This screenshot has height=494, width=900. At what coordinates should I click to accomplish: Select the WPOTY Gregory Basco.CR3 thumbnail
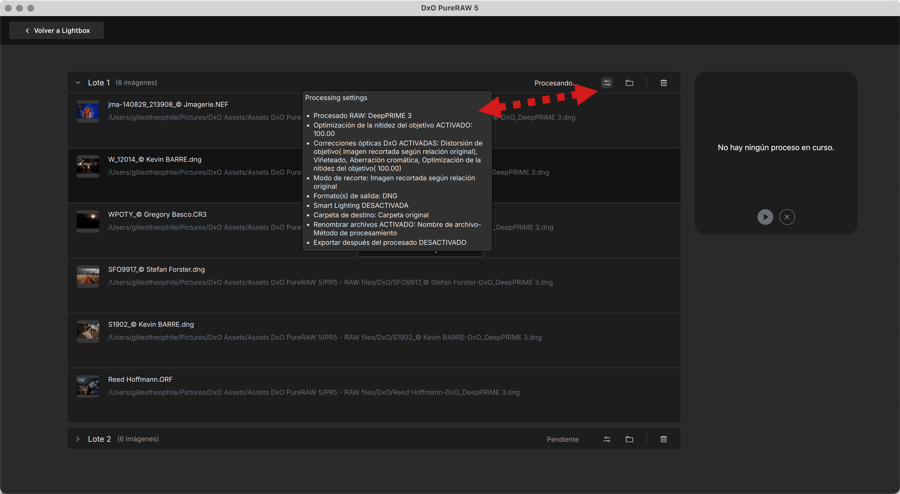pos(88,221)
